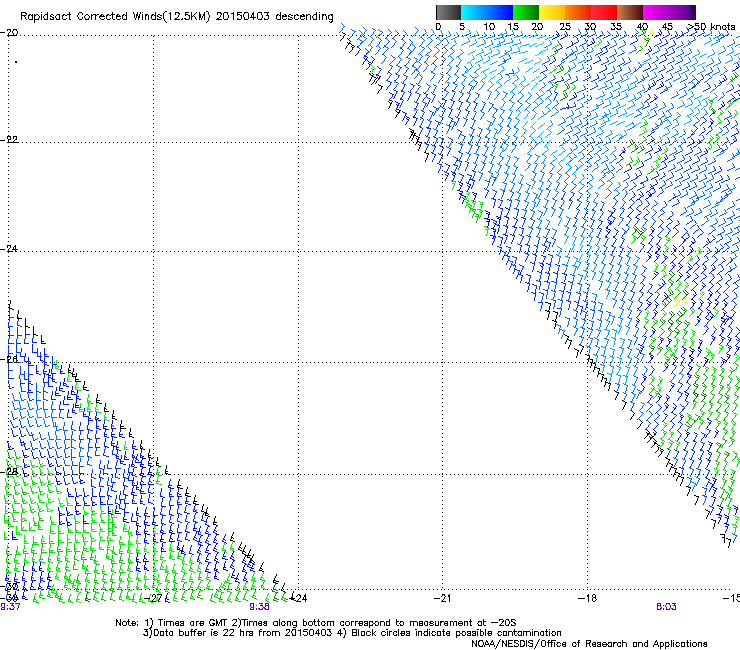Image resolution: width=740 pixels, height=650 pixels.
Task: Click the ">50 knots" legend label
Action: (x=711, y=26)
